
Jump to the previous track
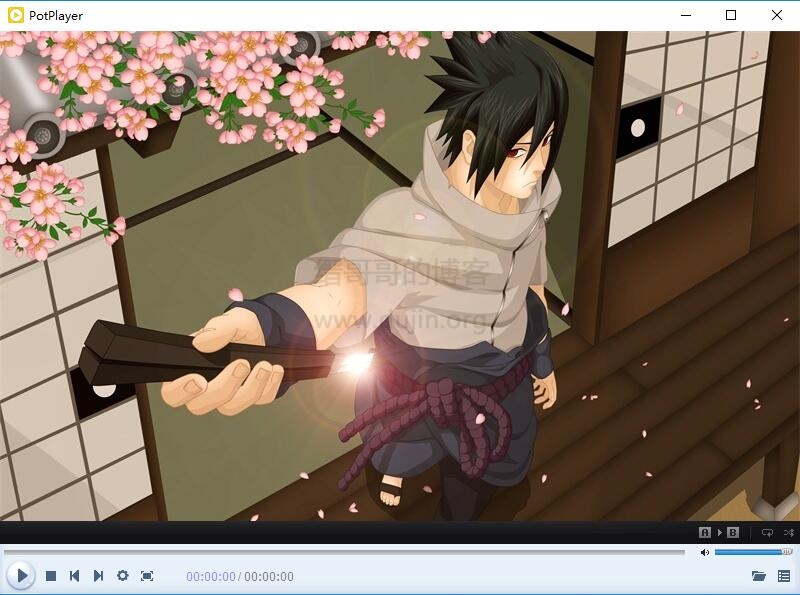click(x=74, y=576)
